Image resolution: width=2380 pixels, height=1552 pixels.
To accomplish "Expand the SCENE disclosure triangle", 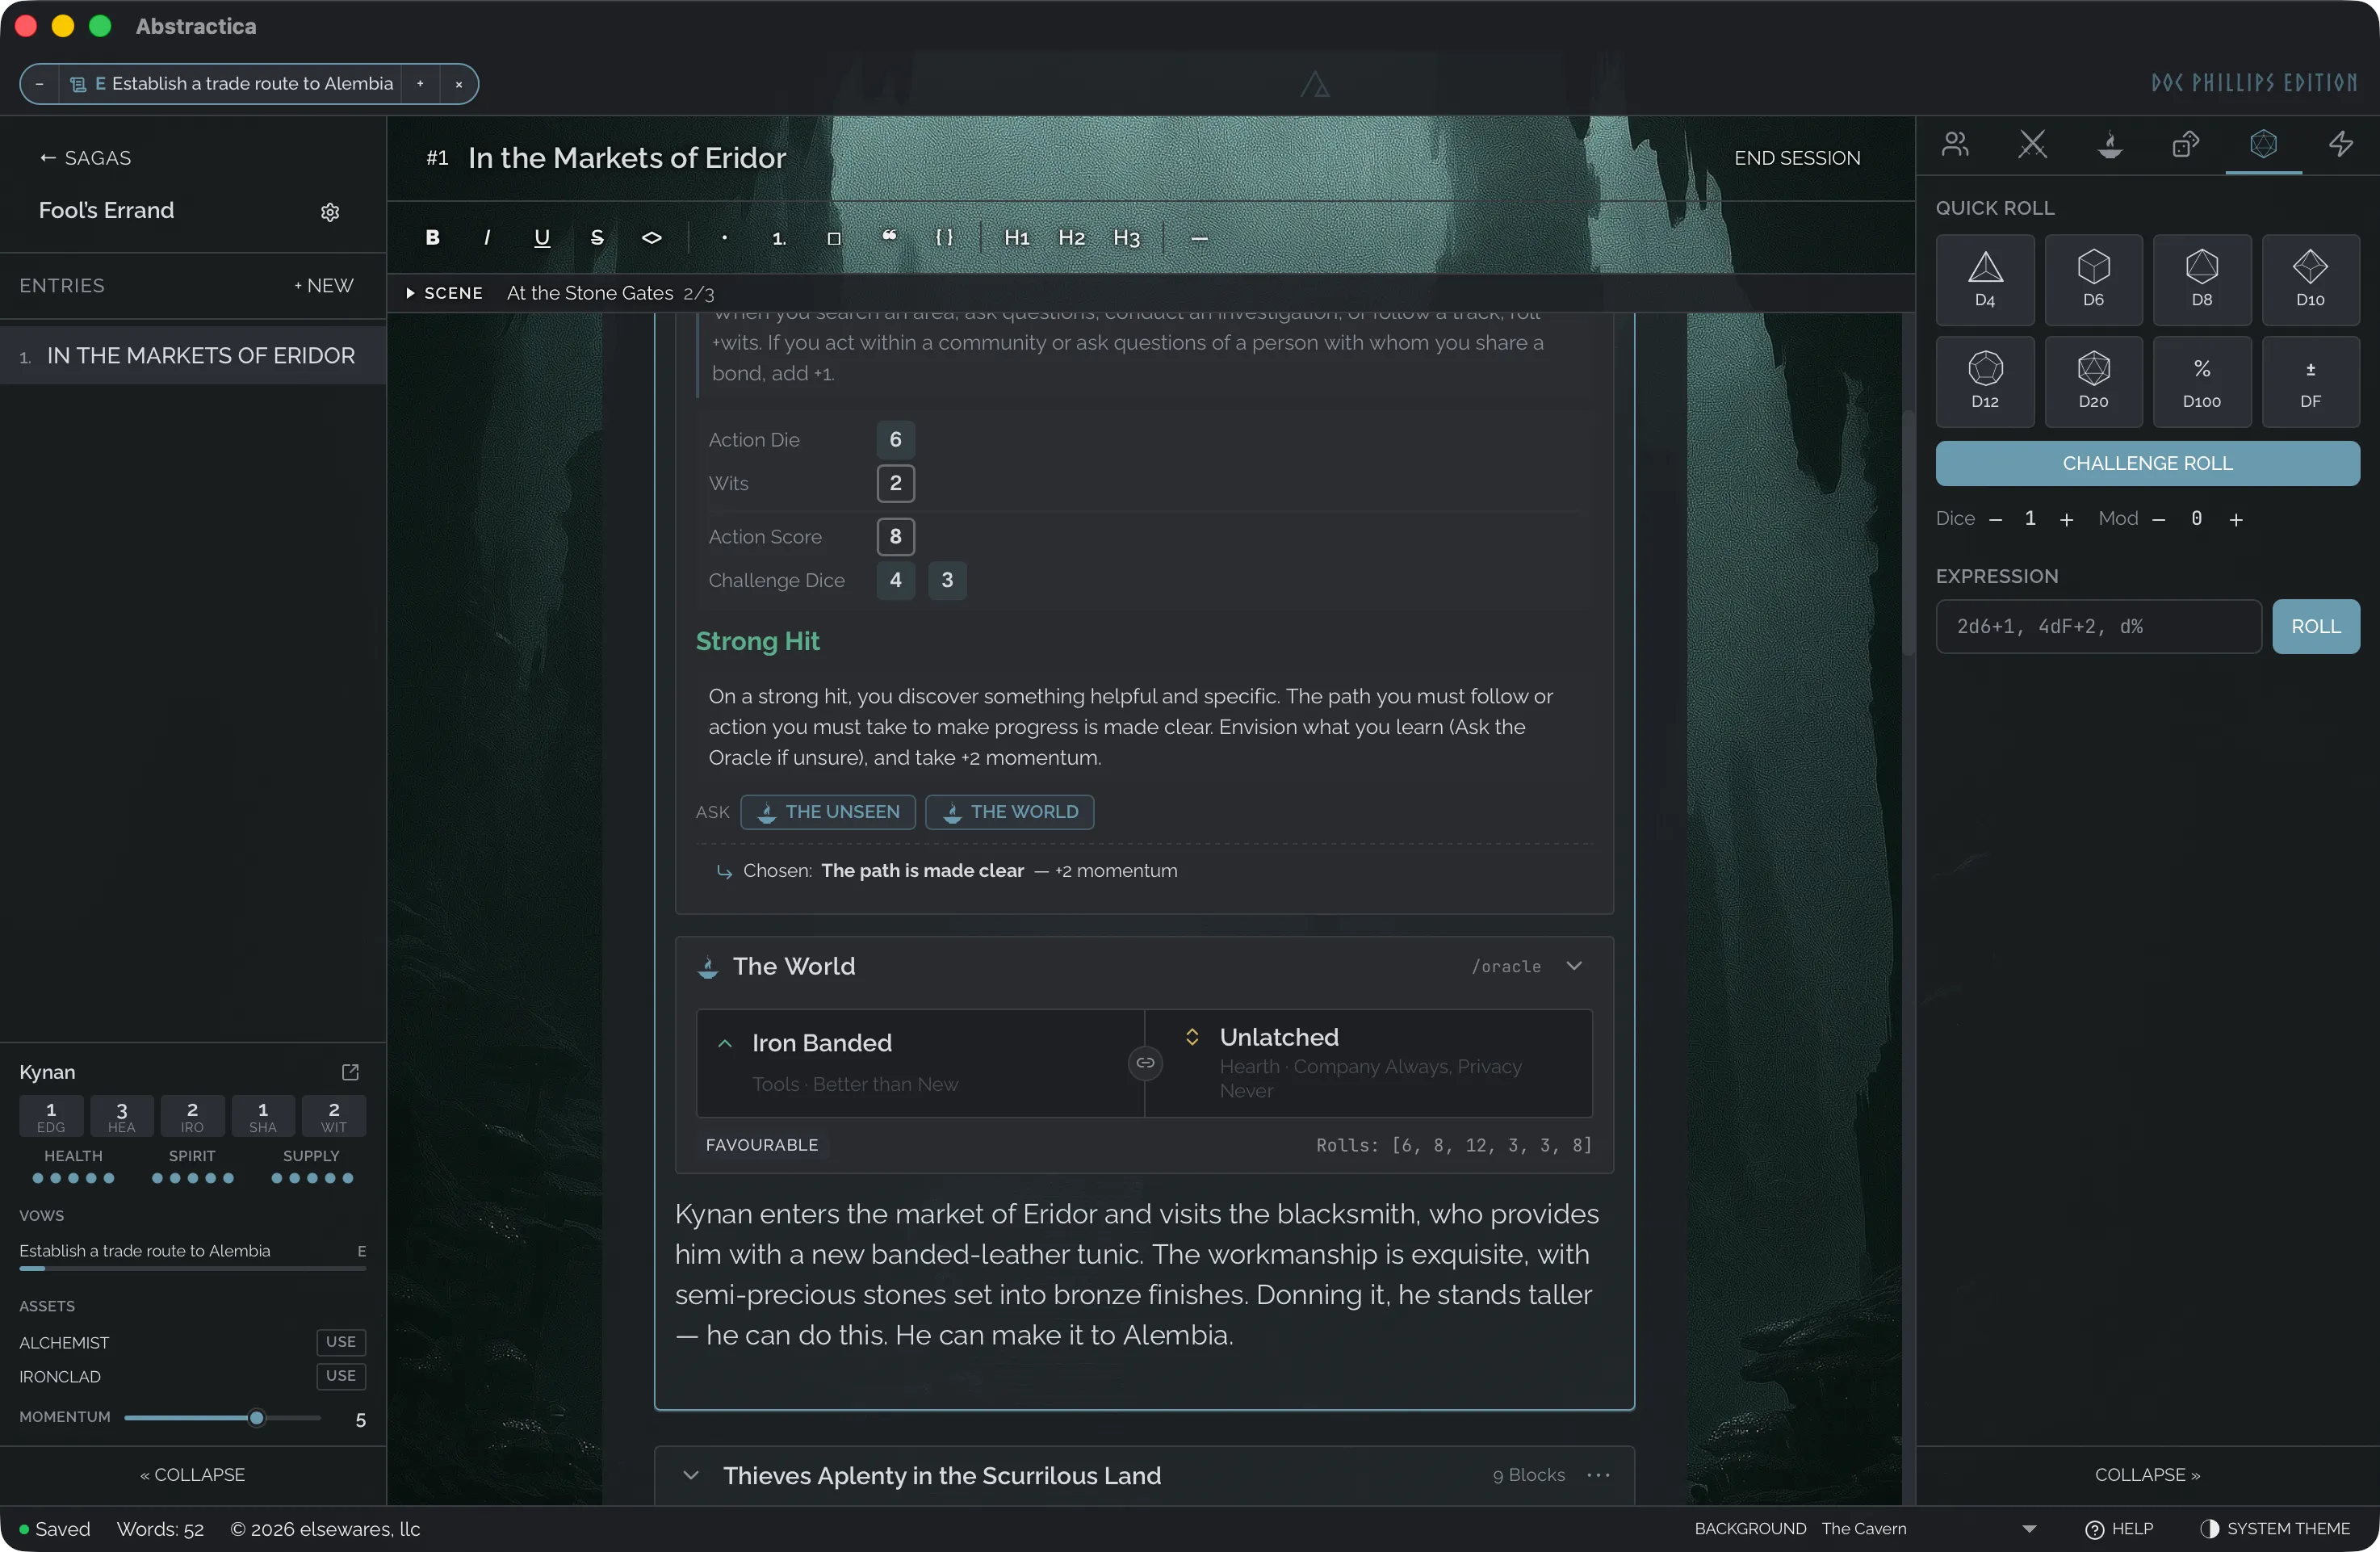I will coord(410,293).
